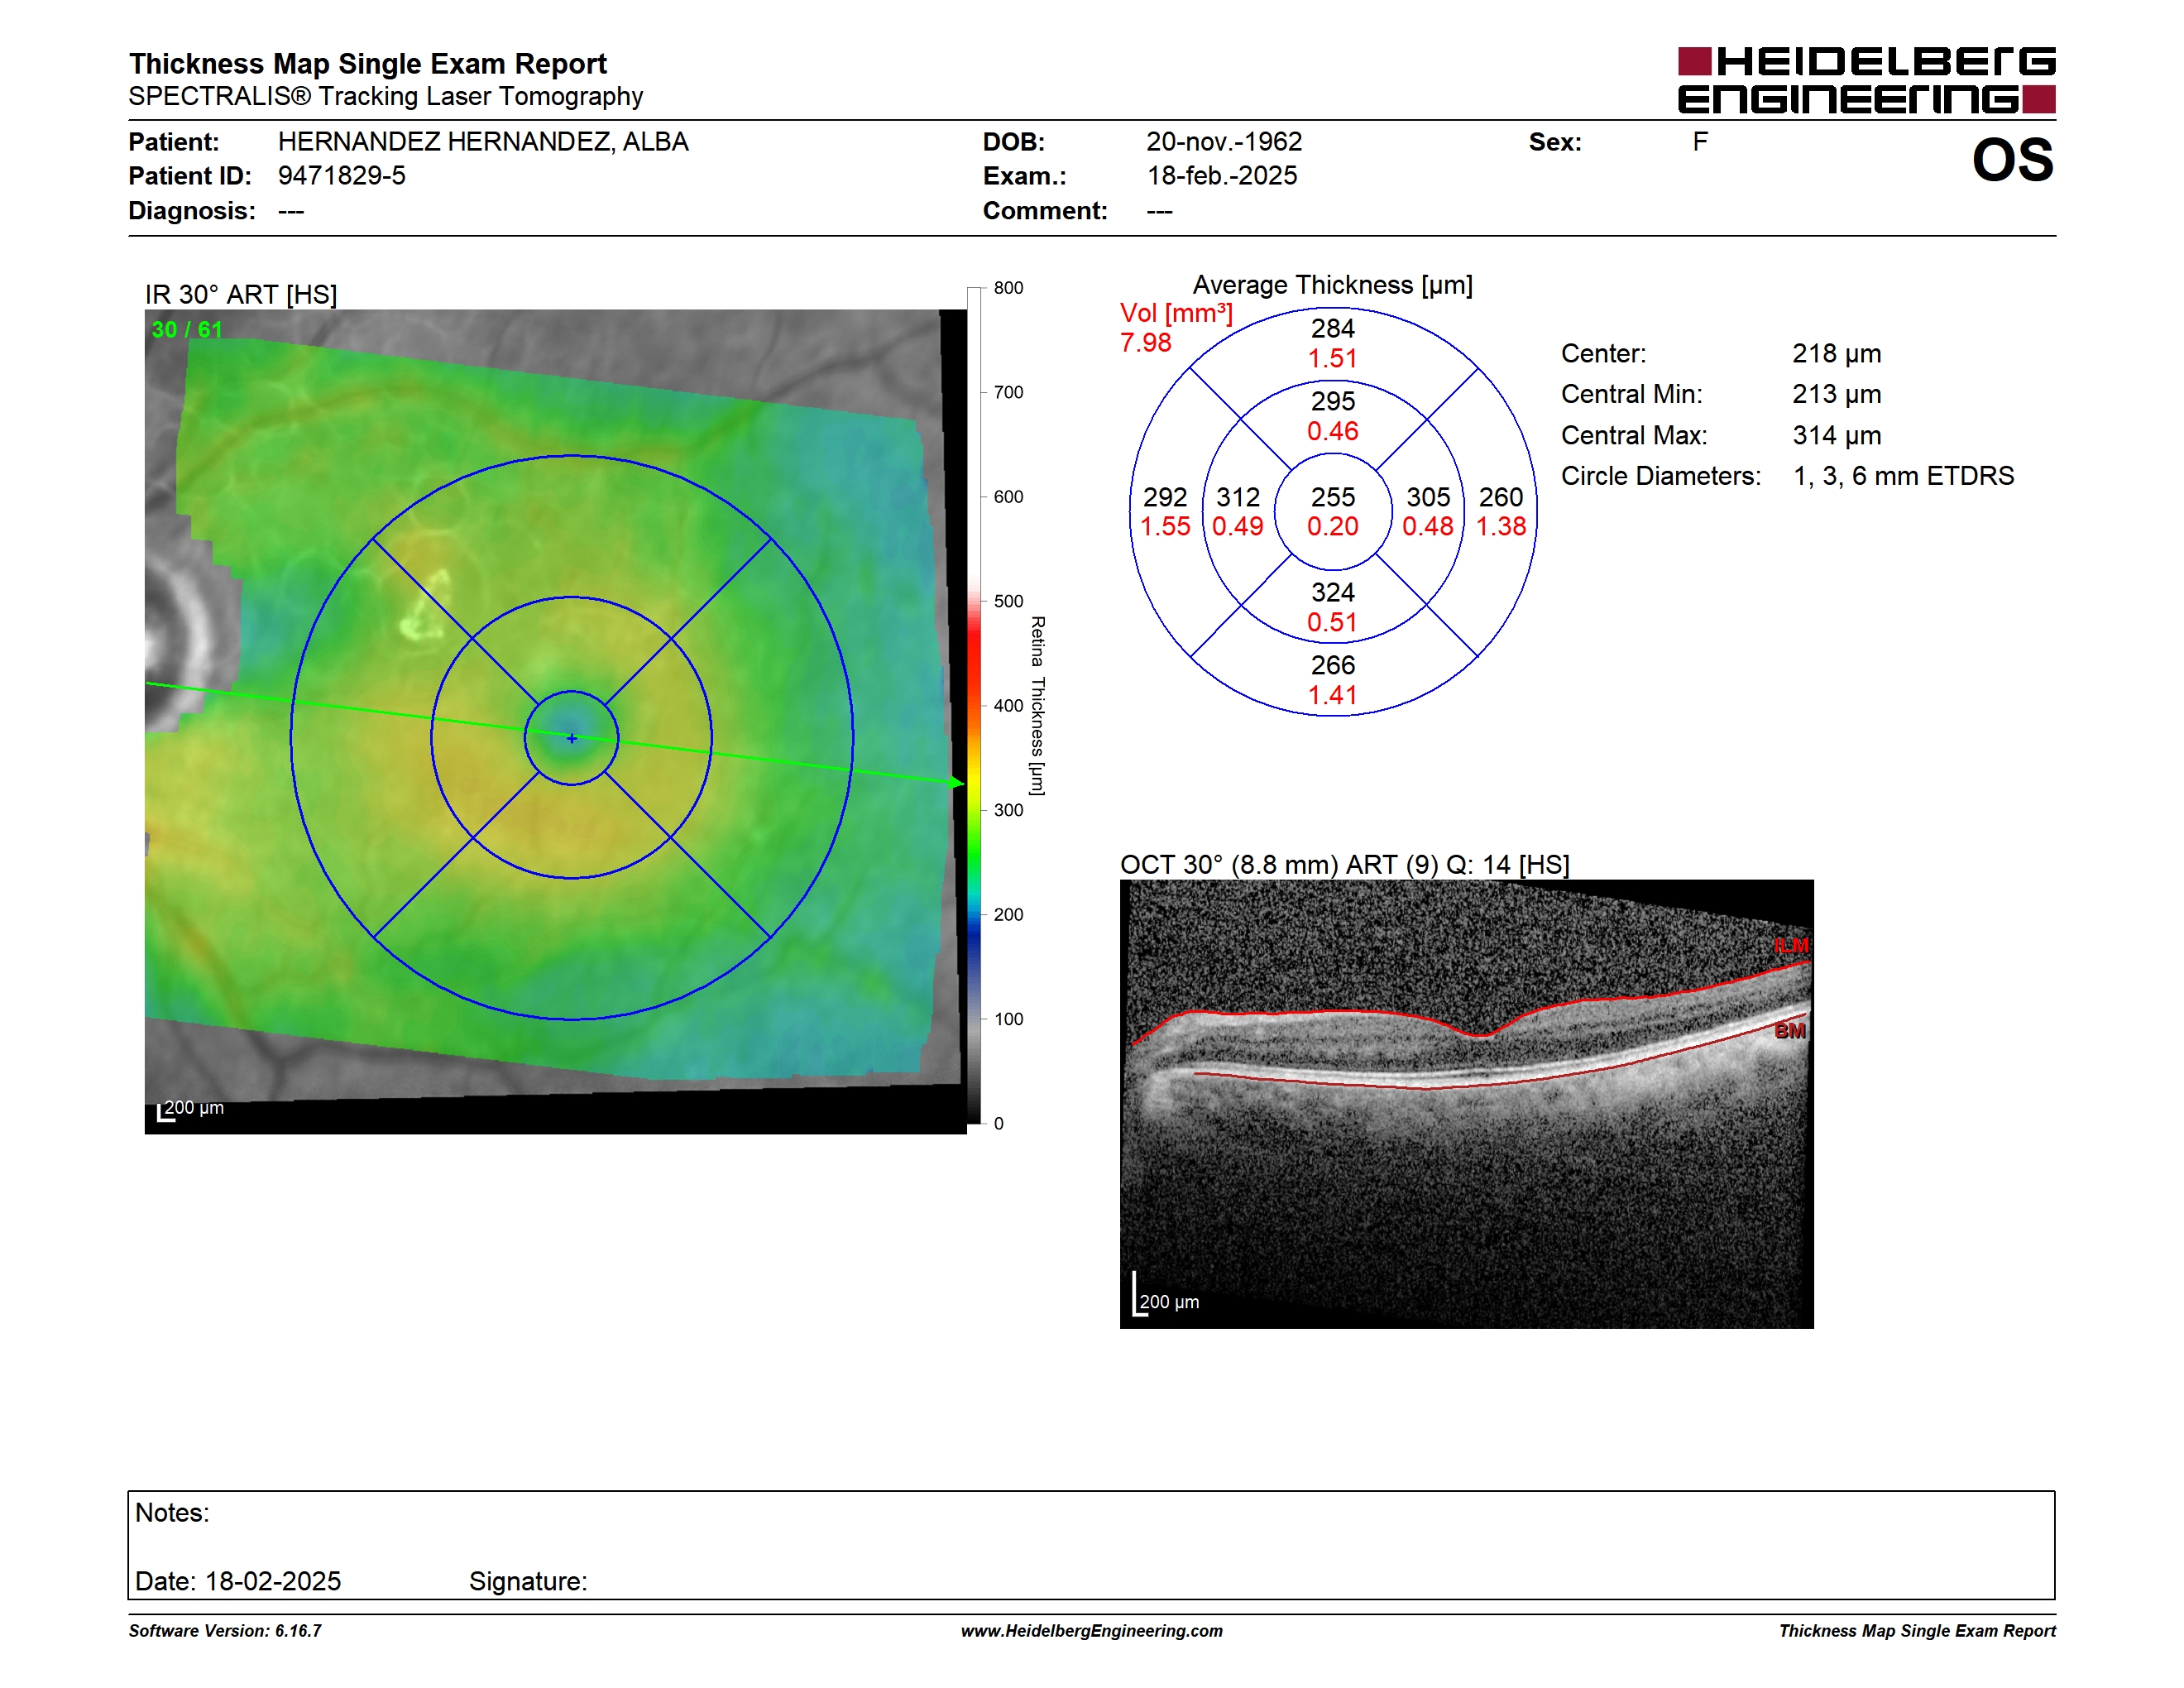Click the Central Max value 314 µm
This screenshot has height=1688, width=2184.
(1836, 435)
